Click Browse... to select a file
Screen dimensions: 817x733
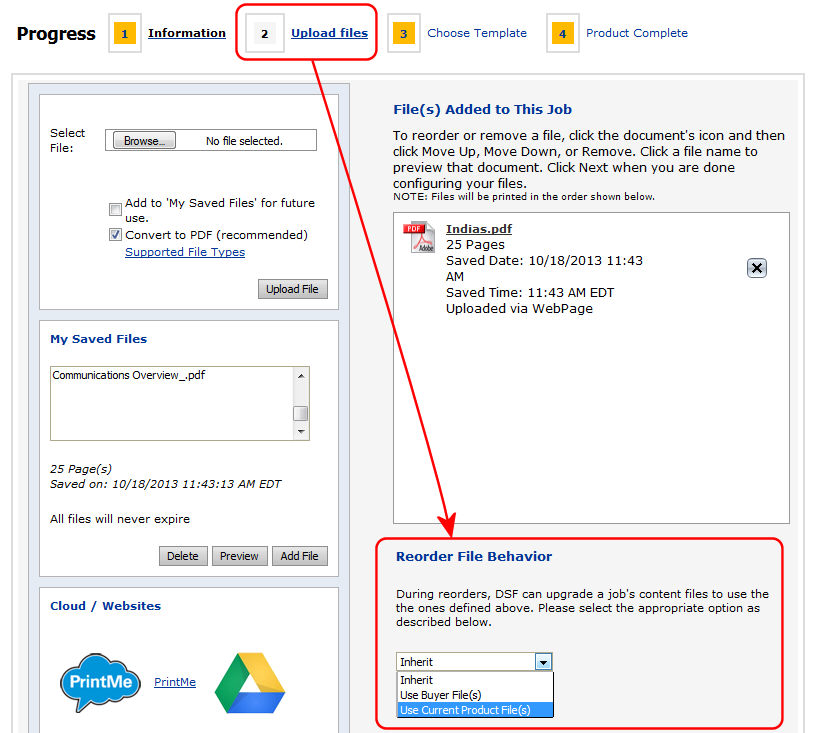tap(144, 141)
